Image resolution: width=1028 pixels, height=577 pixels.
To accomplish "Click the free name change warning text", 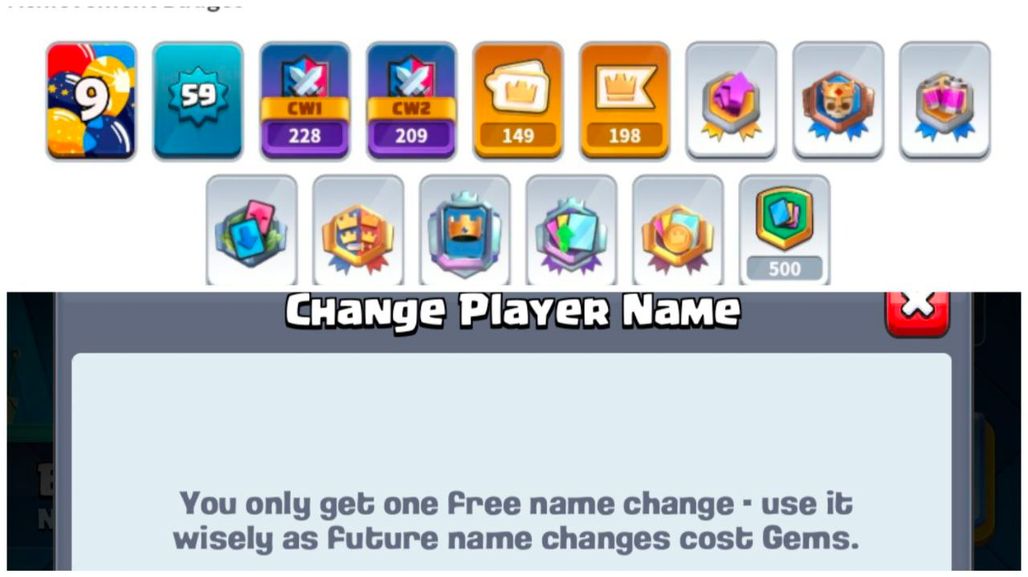I will coord(516,521).
